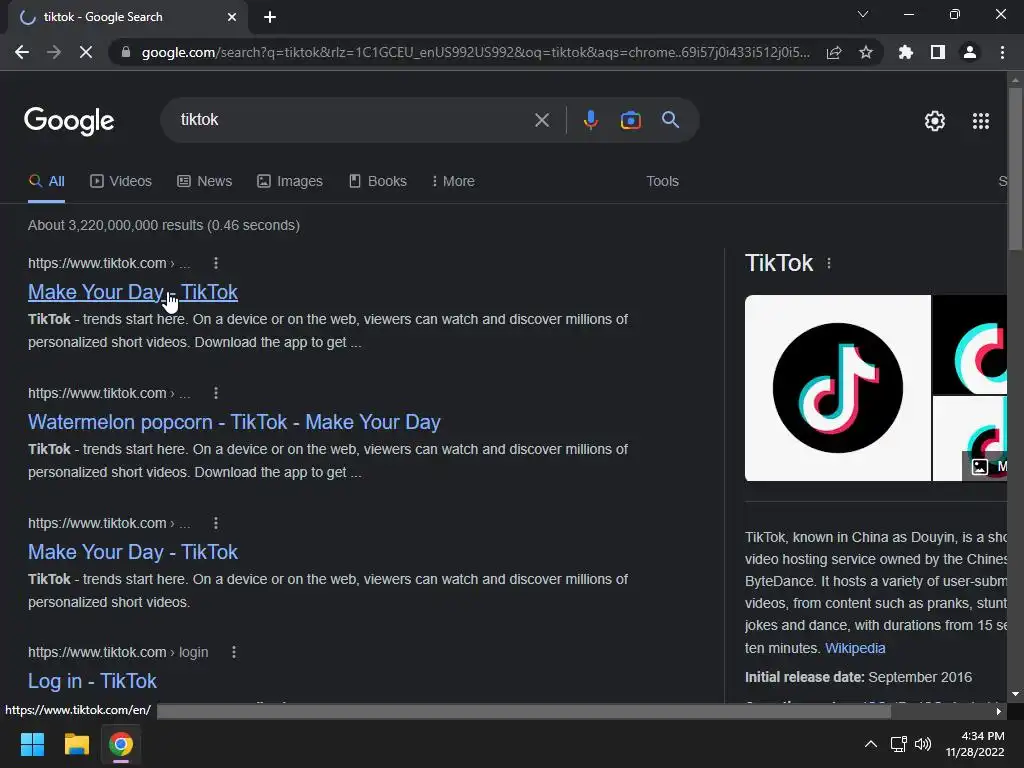Open options dots above the third result
Image resolution: width=1024 pixels, height=768 pixels.
pos(216,523)
